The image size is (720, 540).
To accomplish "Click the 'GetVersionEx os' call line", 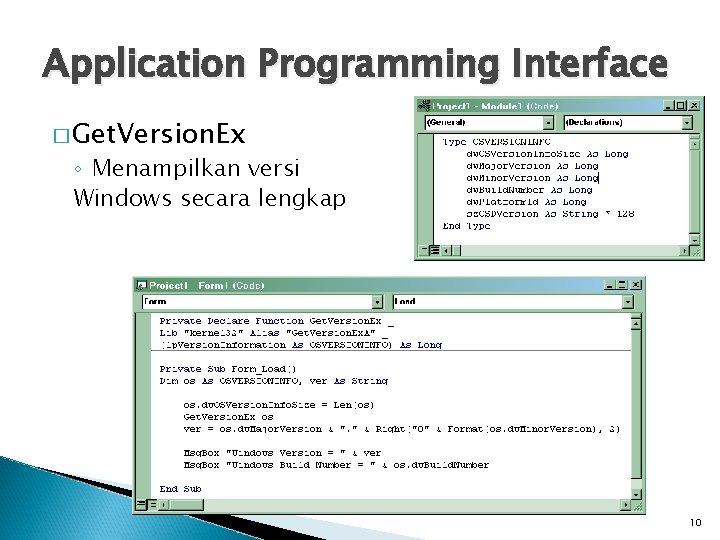I will point(228,417).
